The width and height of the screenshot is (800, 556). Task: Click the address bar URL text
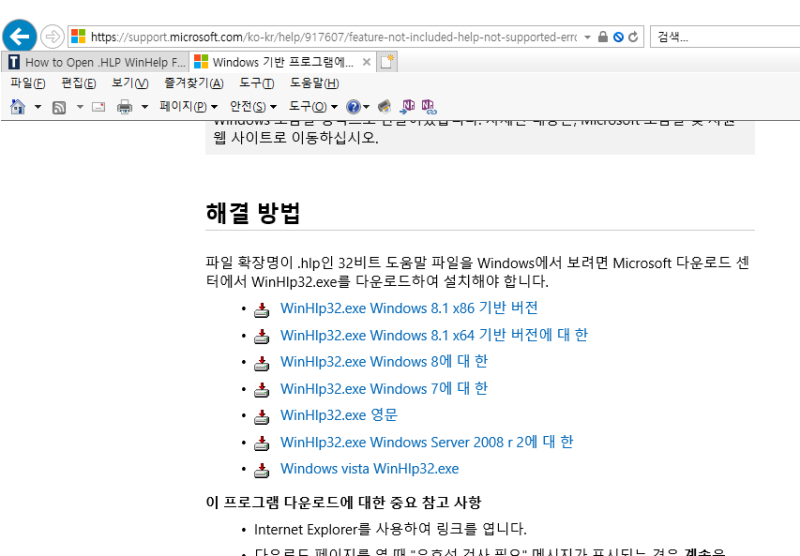pyautogui.click(x=334, y=37)
